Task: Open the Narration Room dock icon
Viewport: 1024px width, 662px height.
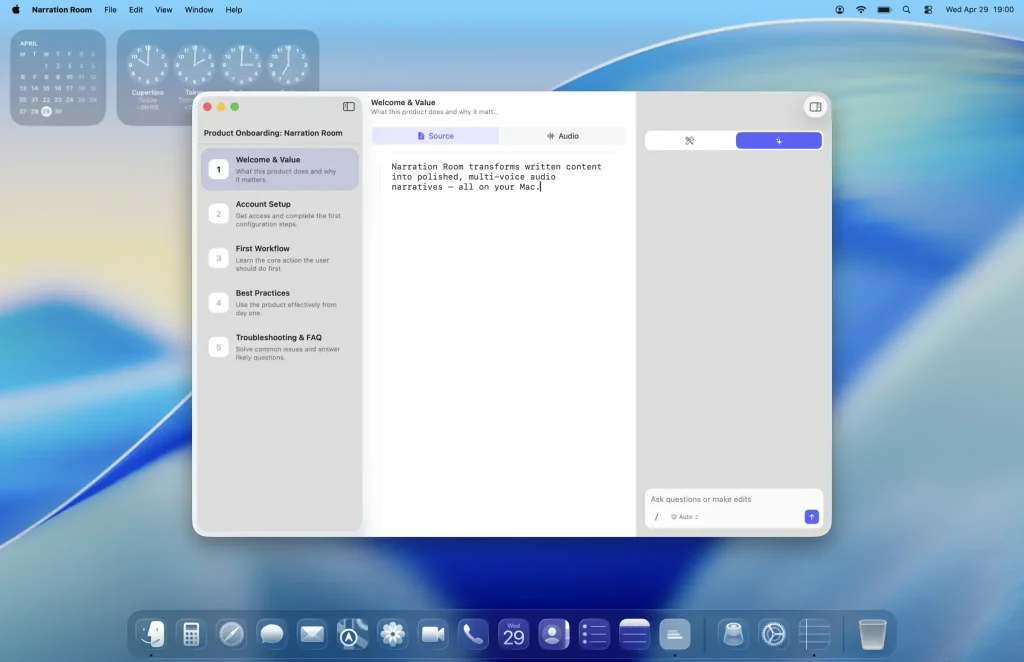Action: [675, 634]
